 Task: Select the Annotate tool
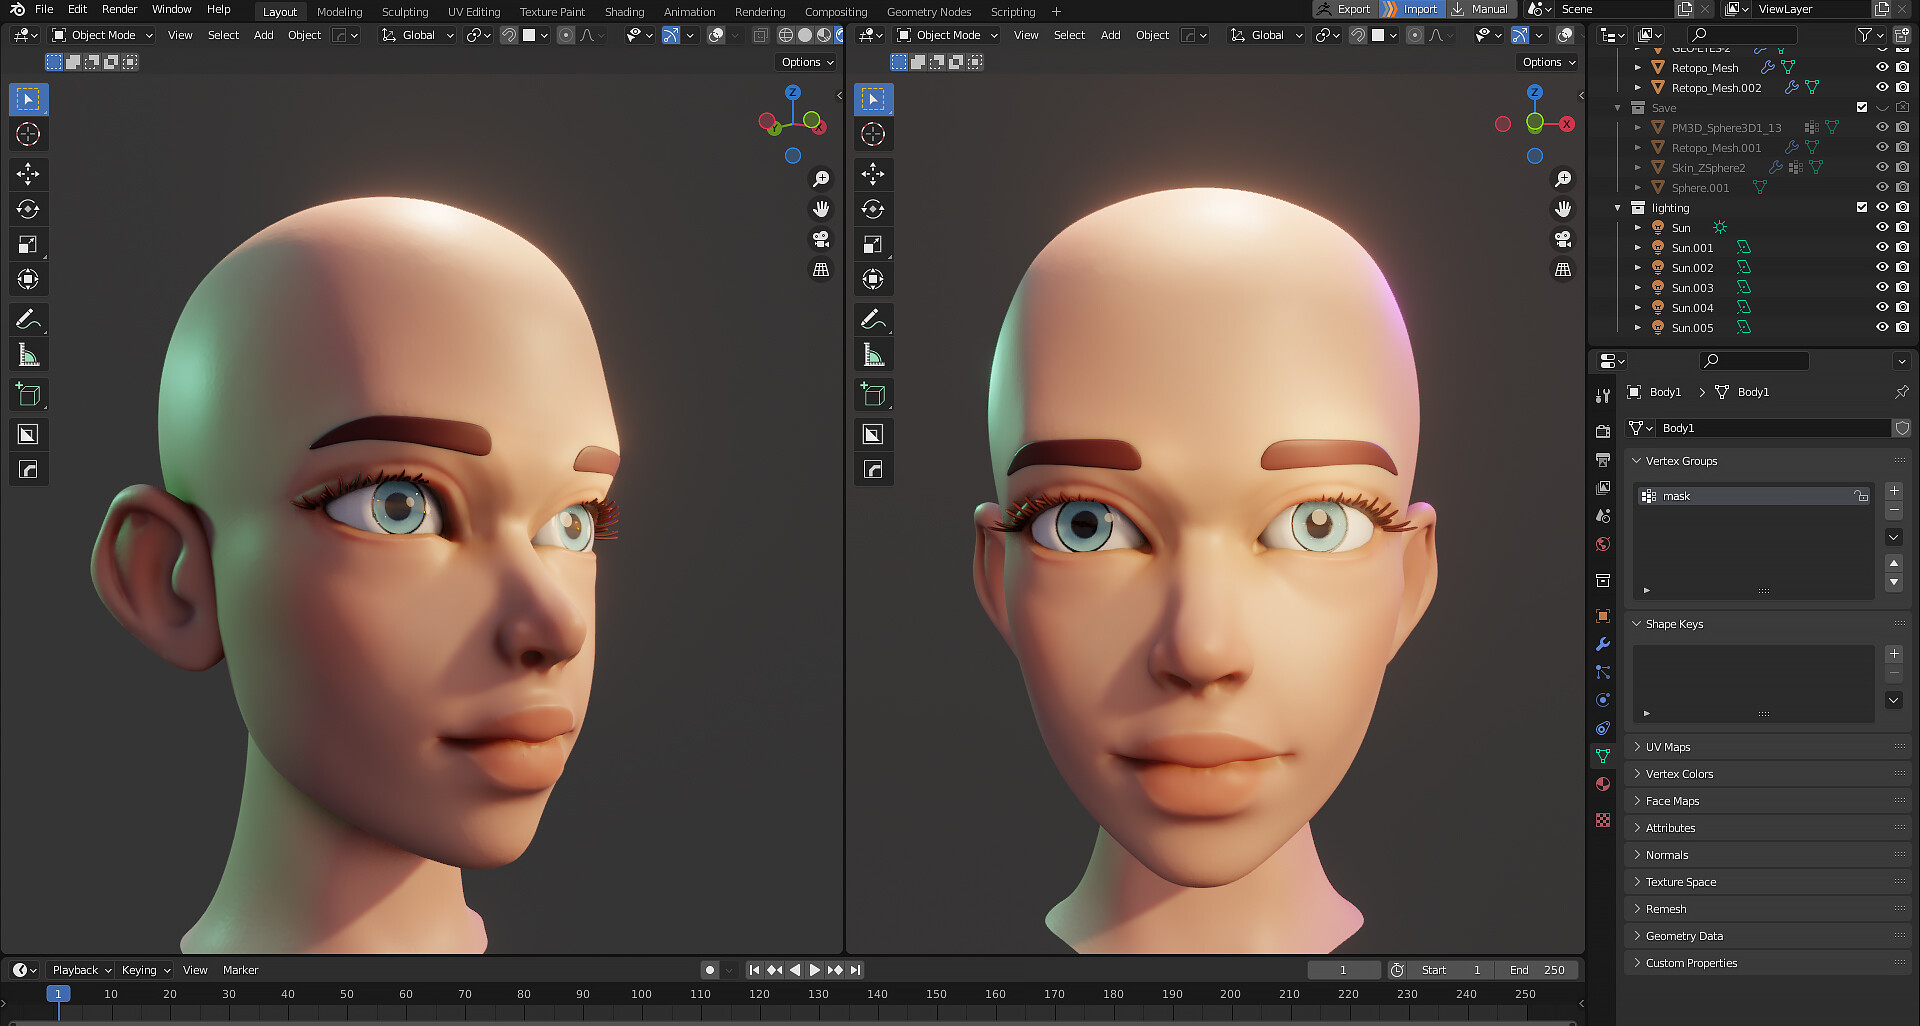28,319
